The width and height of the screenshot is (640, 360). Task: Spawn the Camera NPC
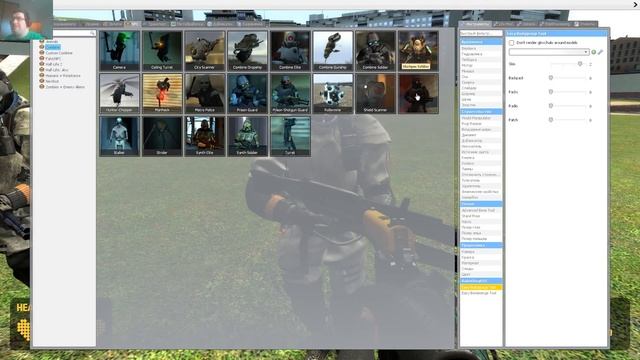[119, 51]
